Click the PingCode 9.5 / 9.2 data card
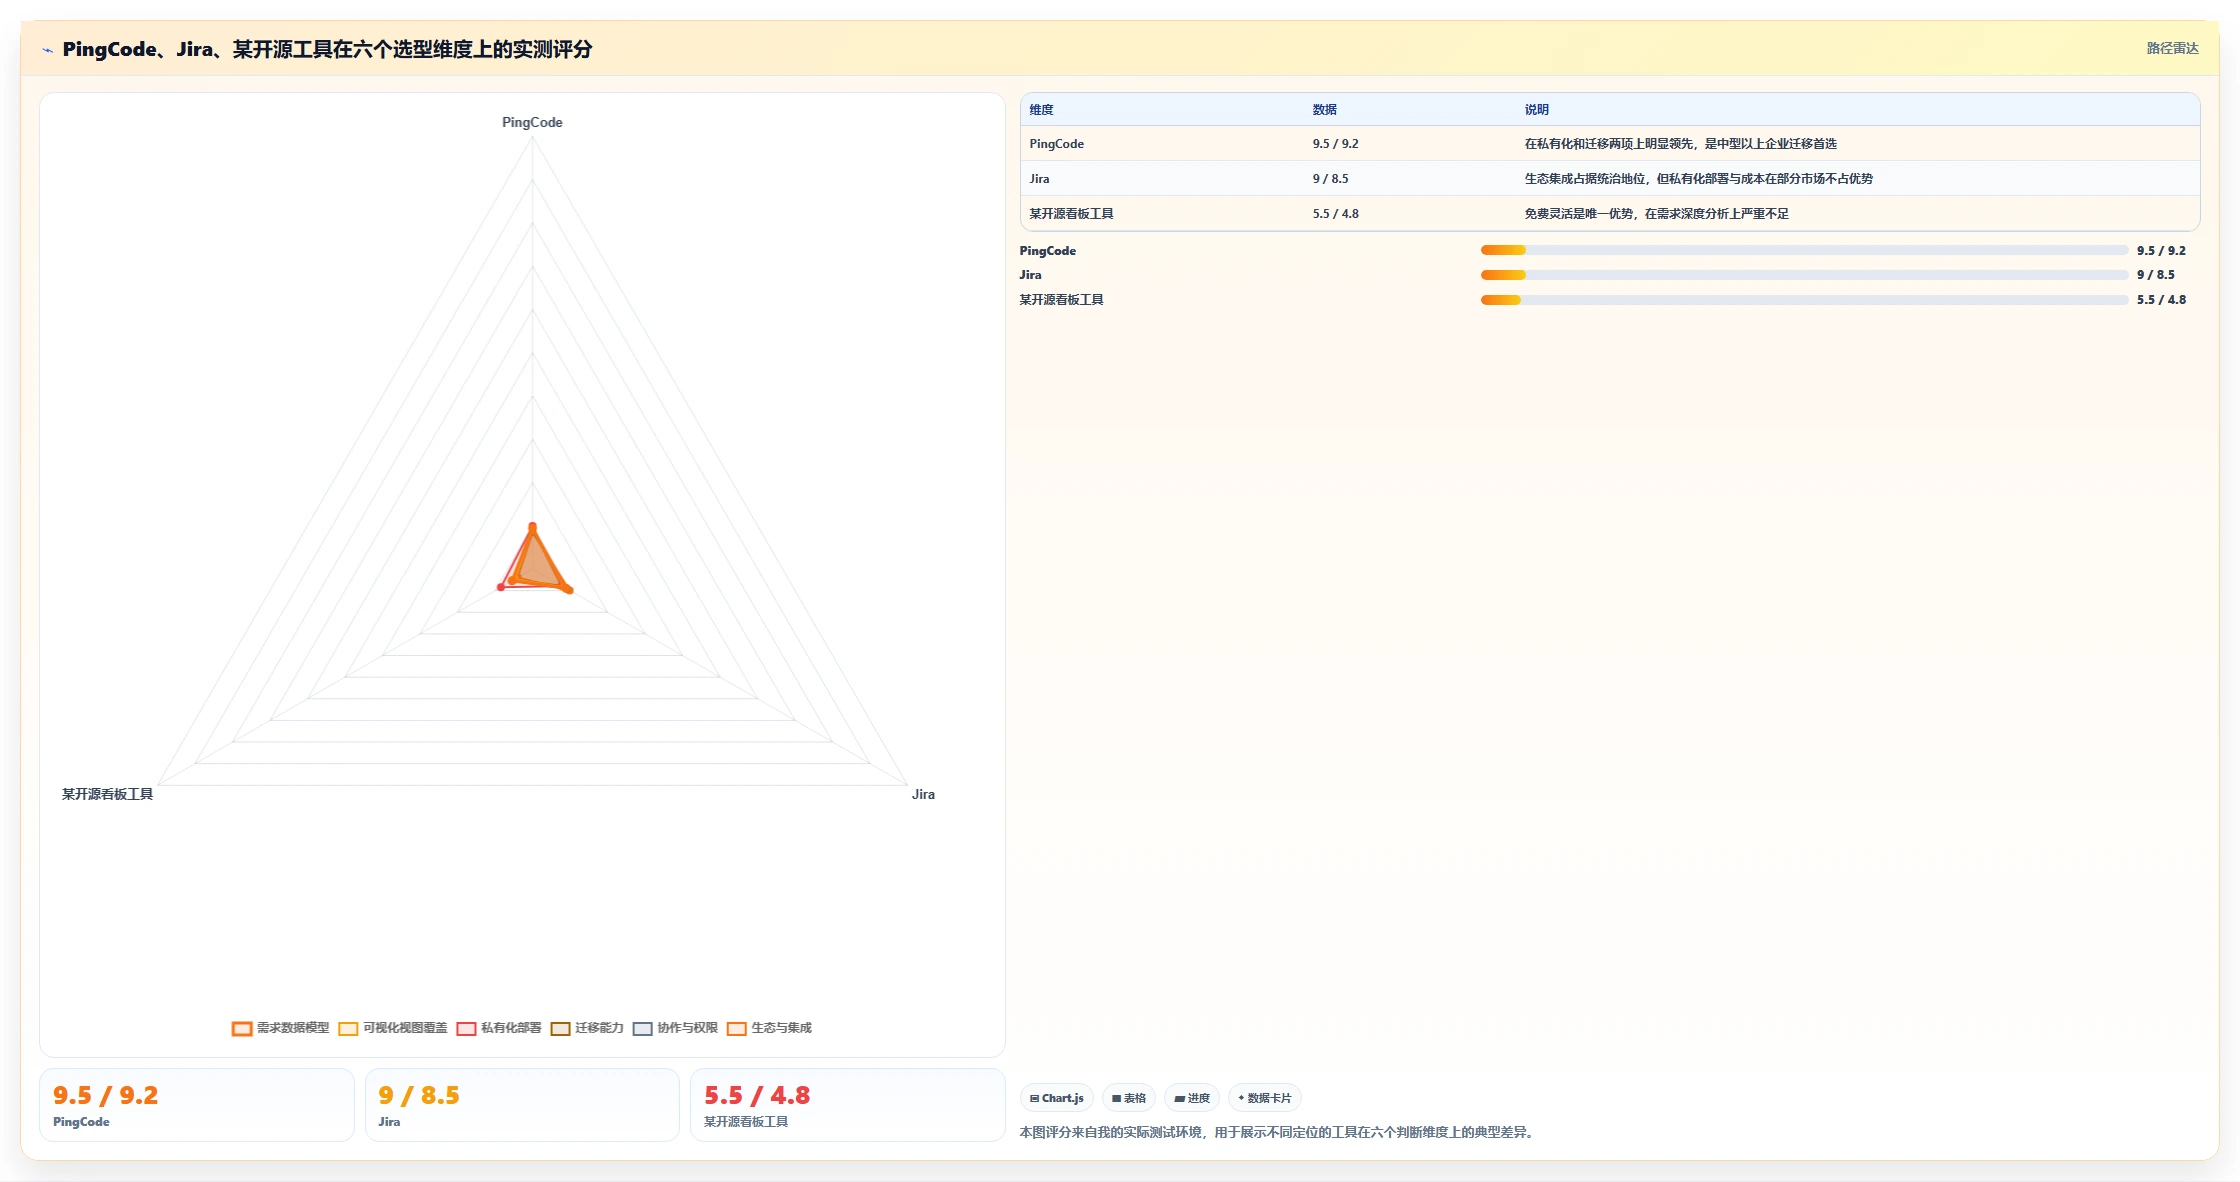Viewport: 2240px width, 1182px height. click(197, 1105)
